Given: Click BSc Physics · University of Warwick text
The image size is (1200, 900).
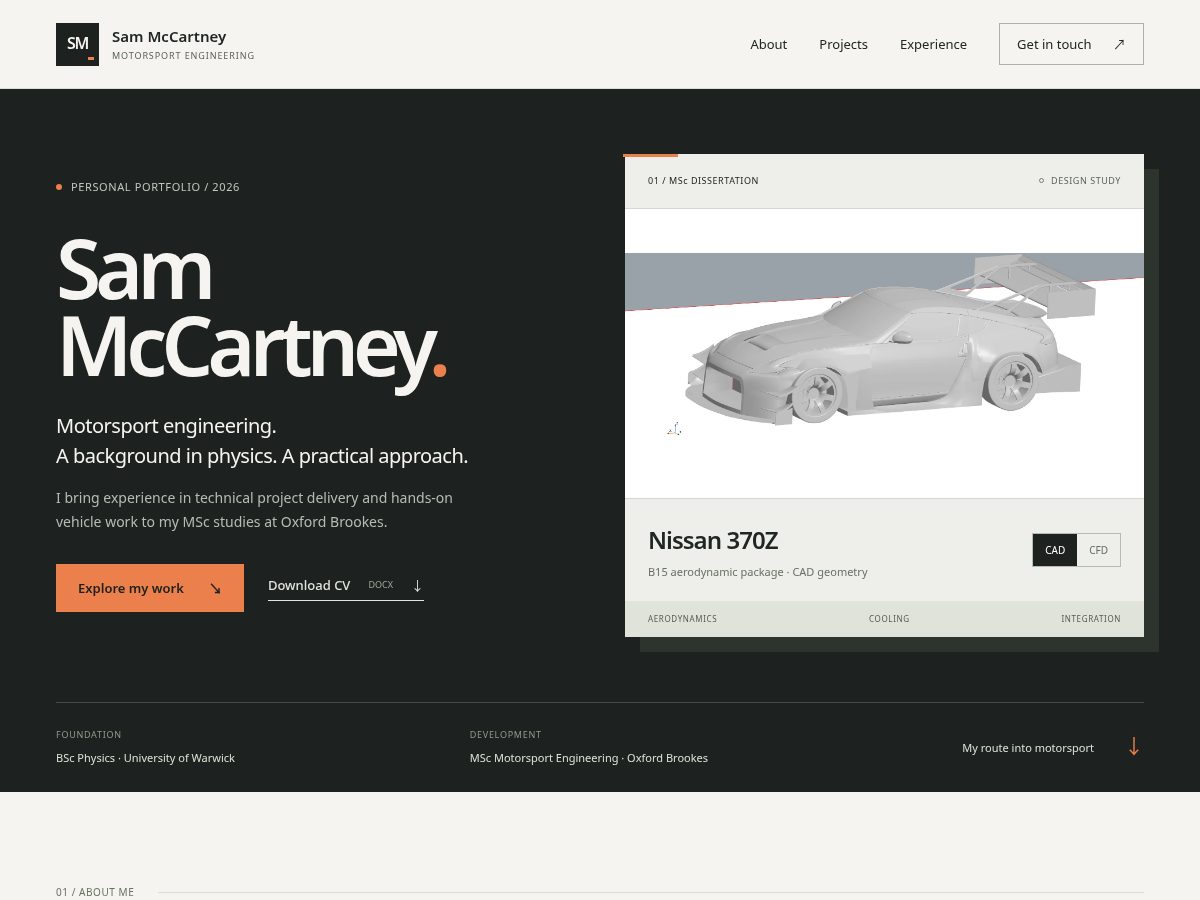Looking at the screenshot, I should (x=145, y=758).
